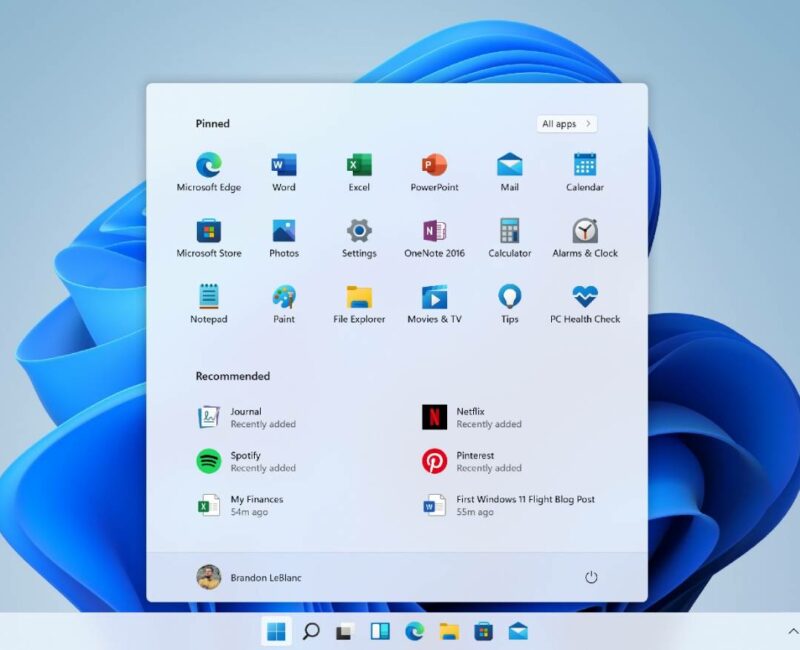Viewport: 800px width, 650px height.
Task: Launch OneNote 2016
Action: (434, 238)
